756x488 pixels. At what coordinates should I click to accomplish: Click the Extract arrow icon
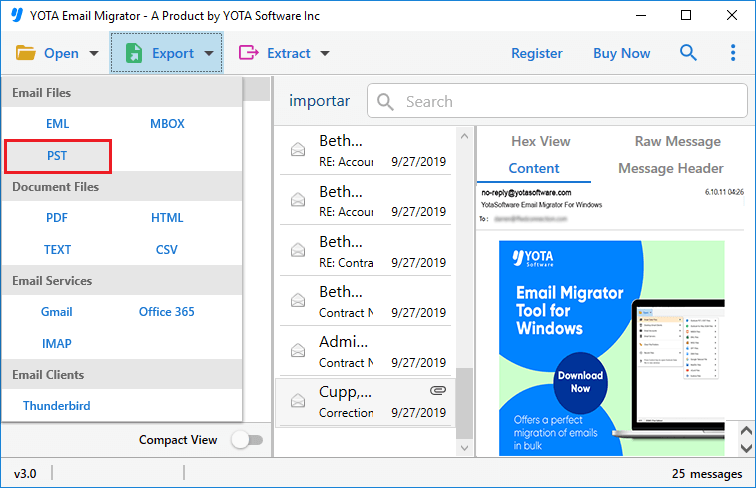tap(249, 53)
